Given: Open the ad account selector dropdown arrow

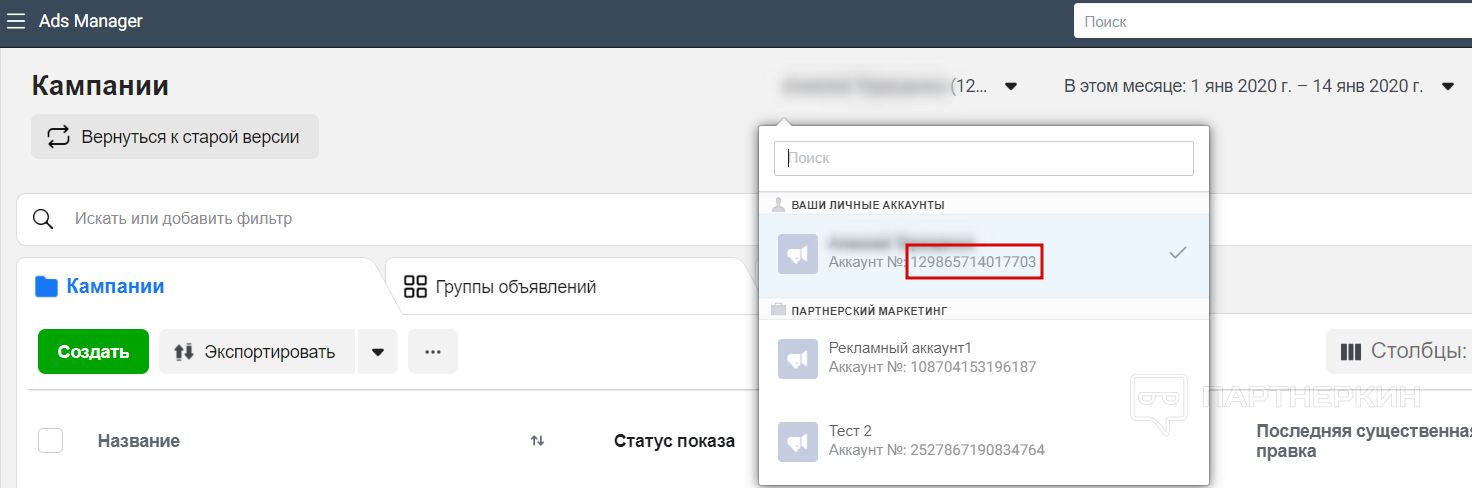Looking at the screenshot, I should point(1011,87).
